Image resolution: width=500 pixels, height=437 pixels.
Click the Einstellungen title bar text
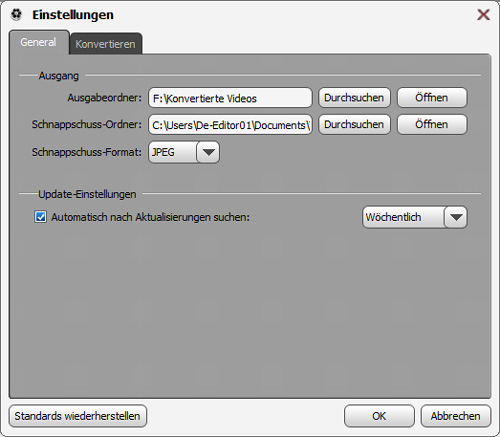tap(73, 15)
